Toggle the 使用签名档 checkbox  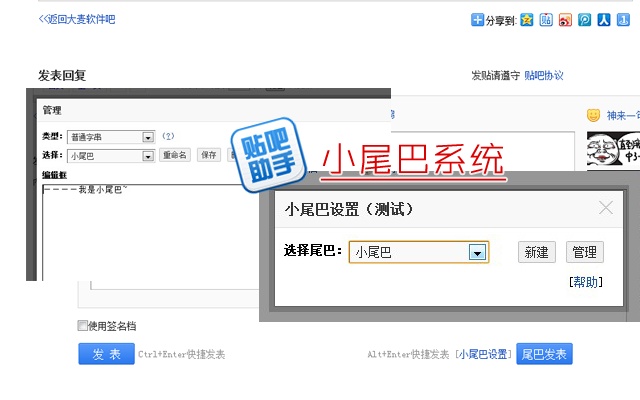pos(83,326)
